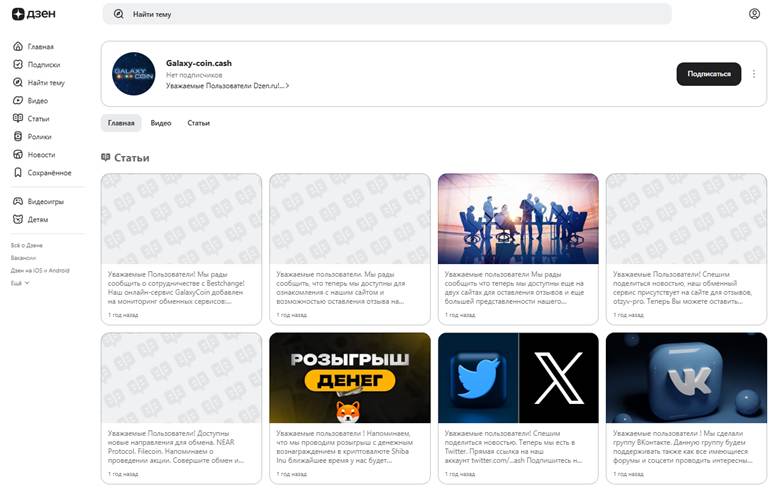772x488 pixels.
Task: Open Подписки icon in sidebar
Action: click(x=18, y=65)
